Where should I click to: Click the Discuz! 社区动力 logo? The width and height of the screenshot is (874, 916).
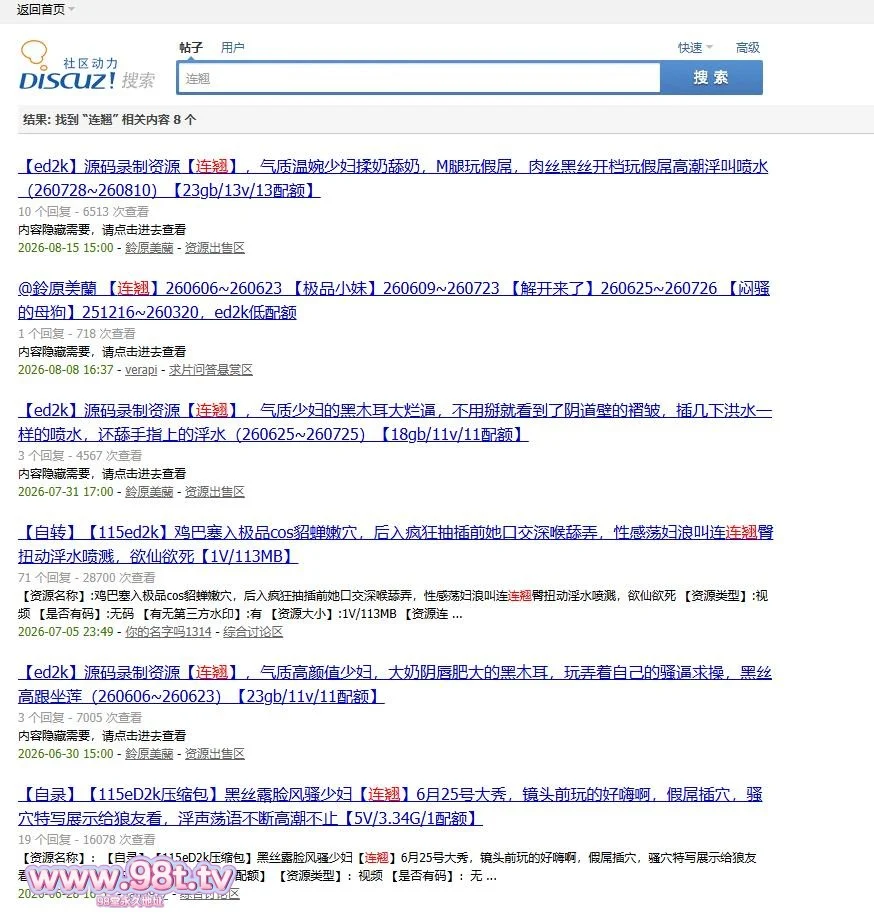(x=88, y=66)
